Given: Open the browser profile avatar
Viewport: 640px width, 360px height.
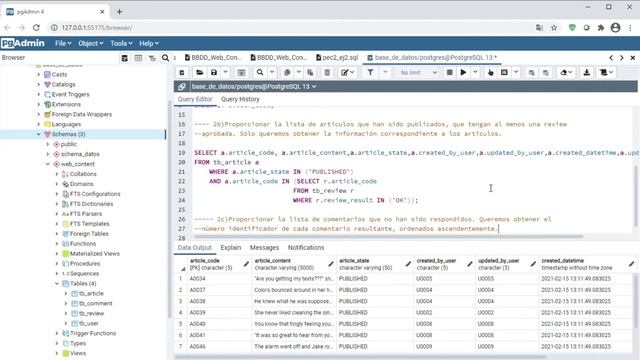Looking at the screenshot, I should click(616, 27).
